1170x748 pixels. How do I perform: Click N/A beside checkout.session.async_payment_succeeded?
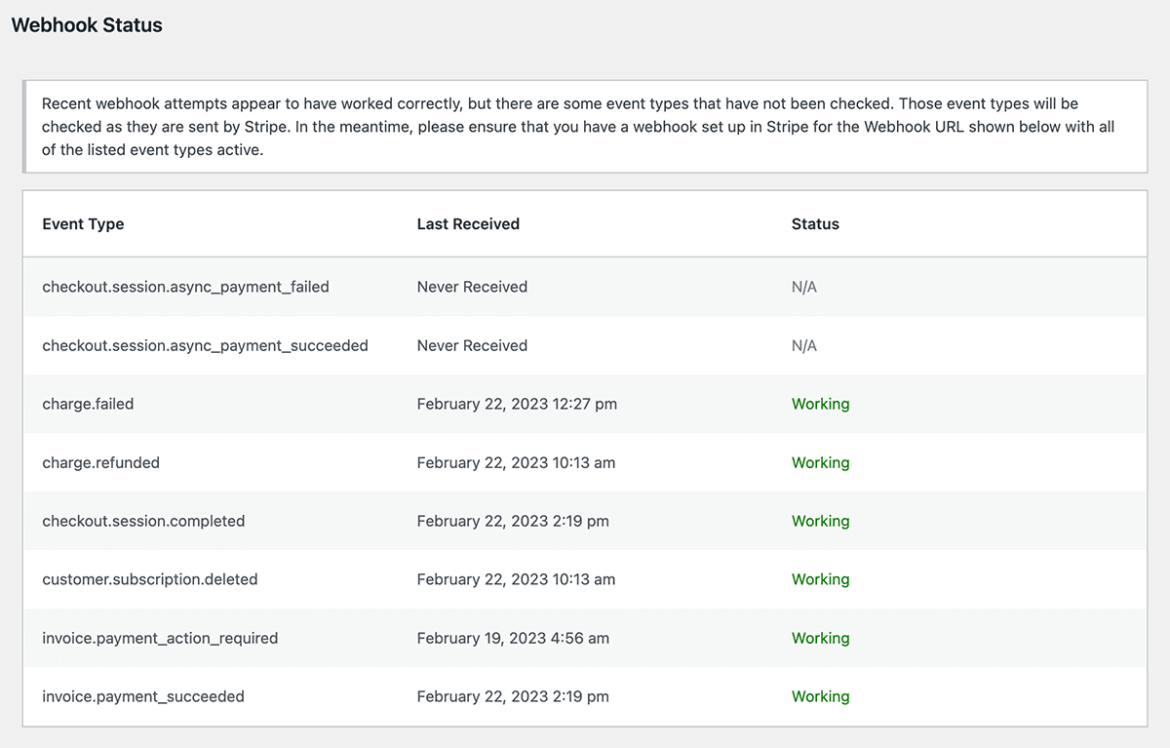pyautogui.click(x=804, y=345)
